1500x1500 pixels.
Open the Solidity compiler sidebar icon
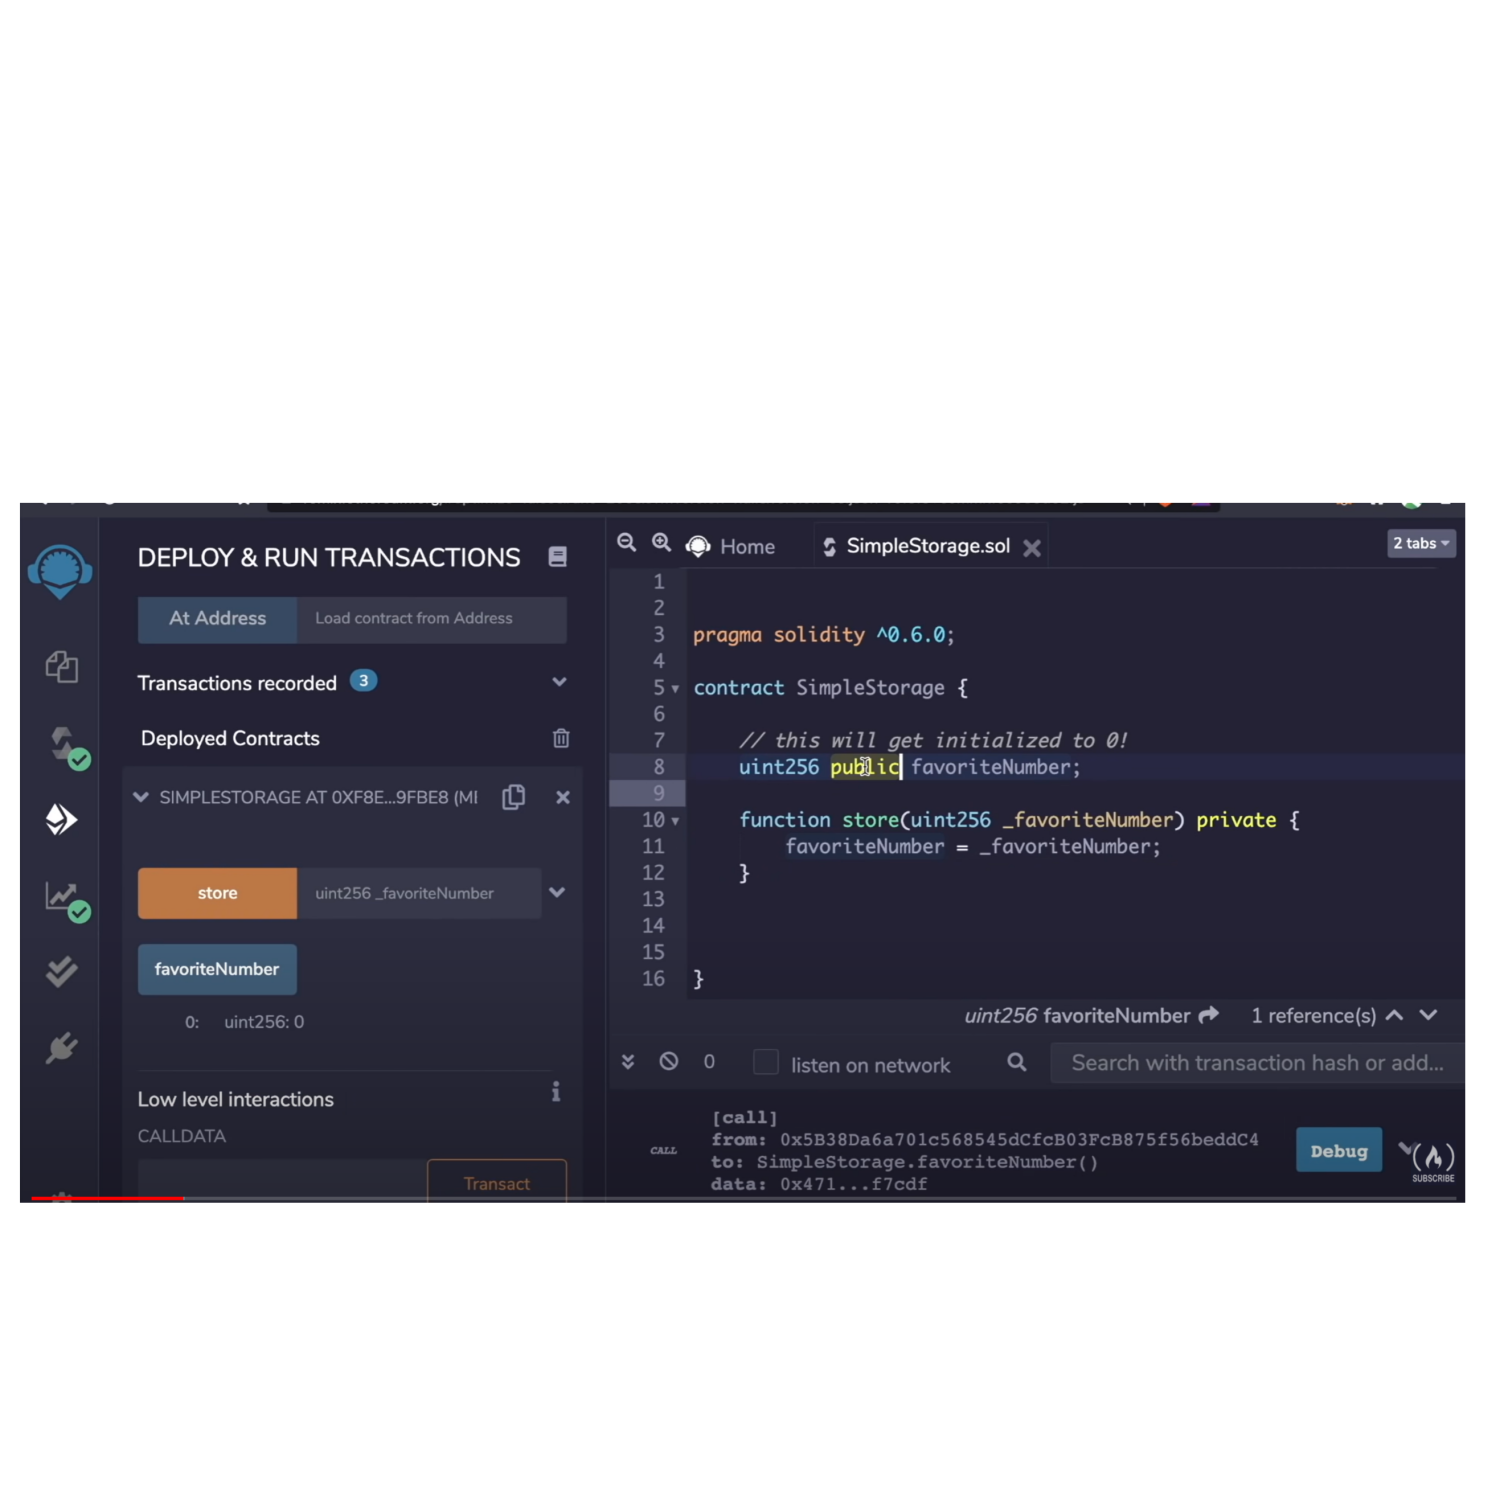coord(65,745)
